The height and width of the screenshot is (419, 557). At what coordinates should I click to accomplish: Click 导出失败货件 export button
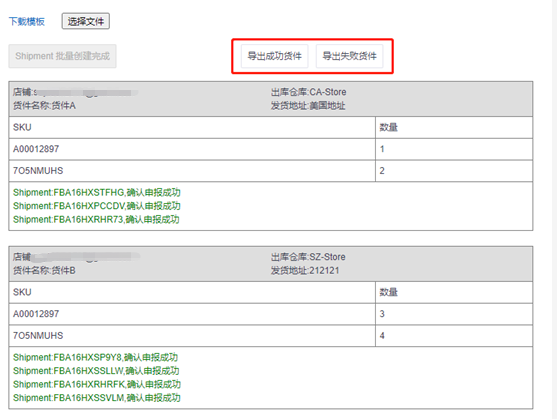[350, 56]
